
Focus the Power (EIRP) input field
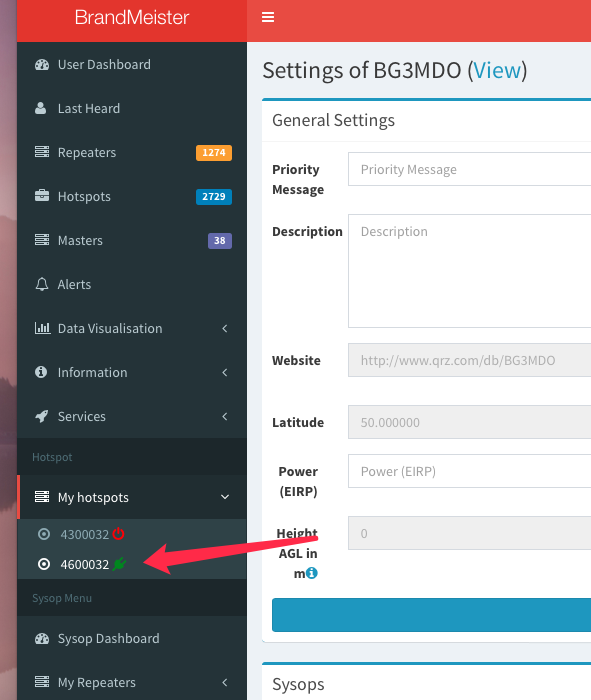(x=470, y=471)
